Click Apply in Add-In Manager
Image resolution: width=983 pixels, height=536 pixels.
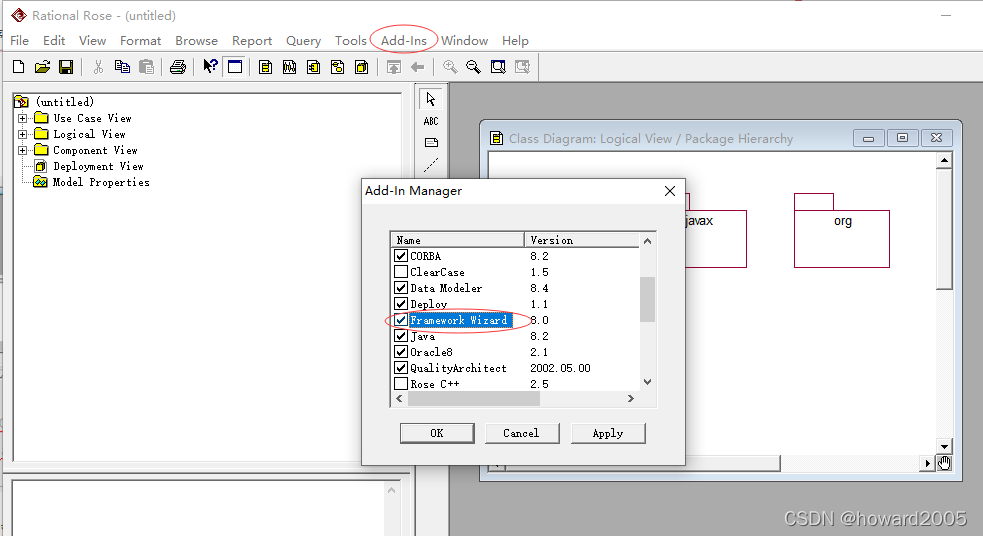point(607,433)
